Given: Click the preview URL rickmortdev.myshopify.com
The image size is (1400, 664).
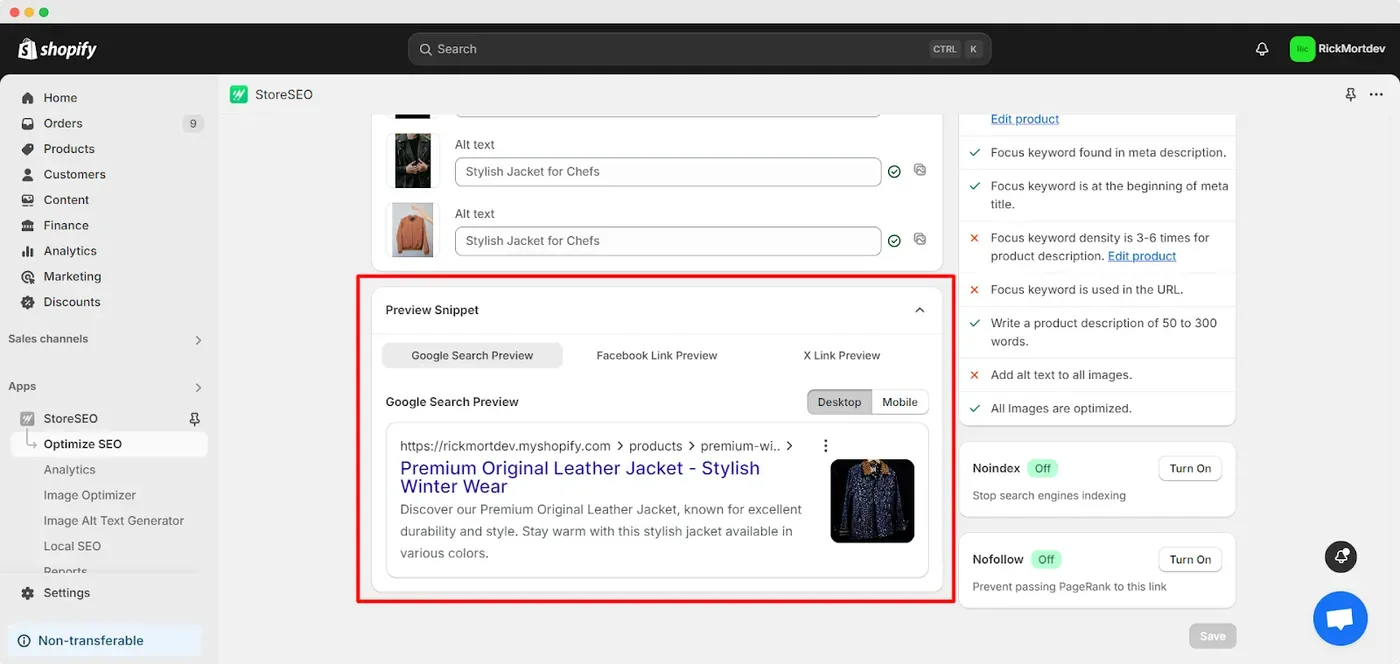Looking at the screenshot, I should (505, 446).
